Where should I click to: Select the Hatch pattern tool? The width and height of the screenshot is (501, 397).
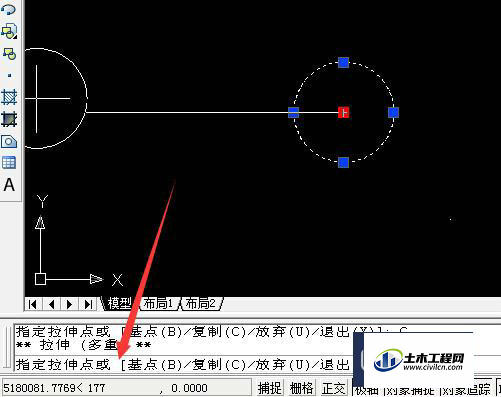point(9,97)
